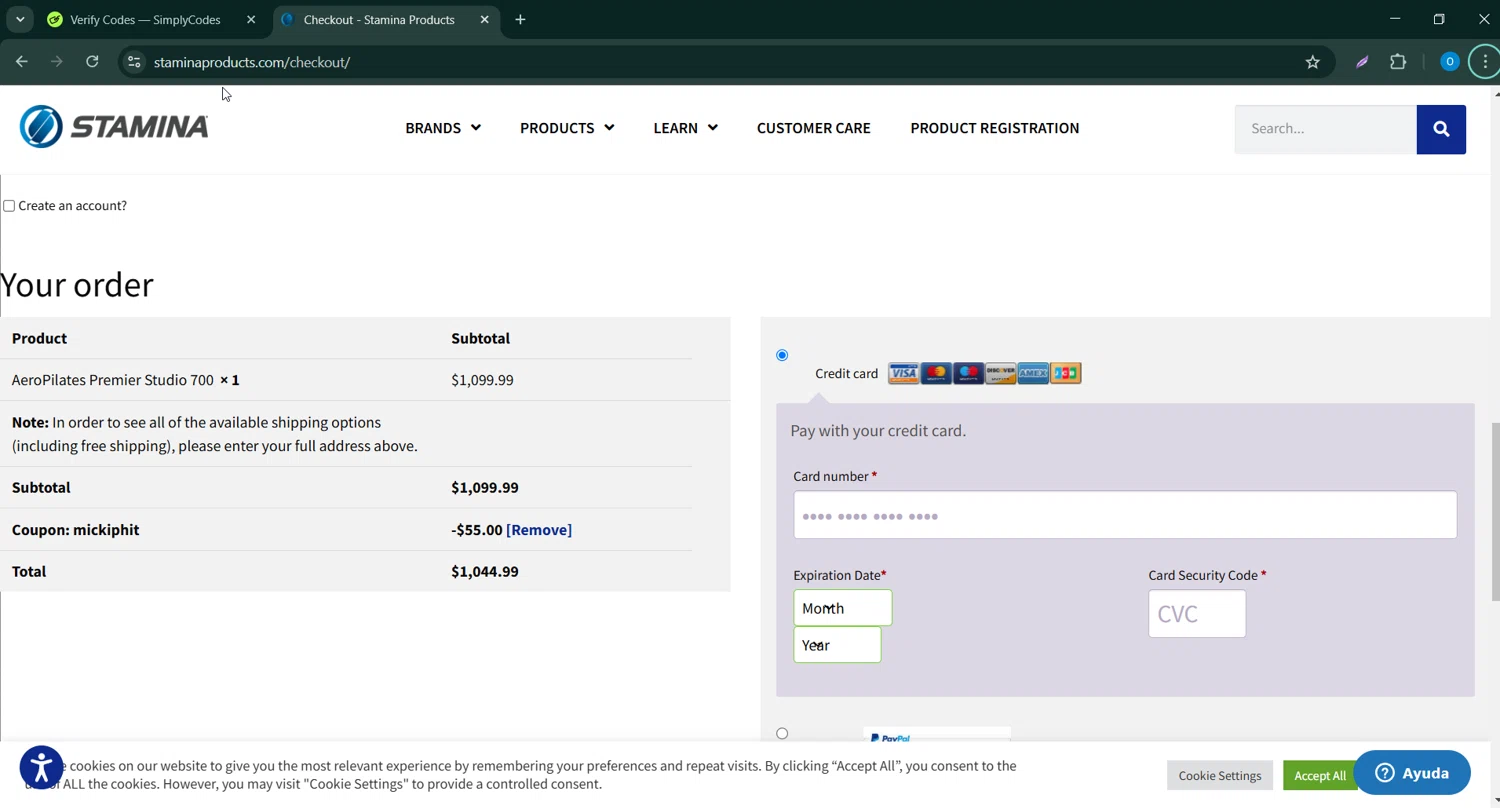Screen dimensions: 1500x808
Task: Open the tab search dropdown arrow
Action: coord(20,19)
